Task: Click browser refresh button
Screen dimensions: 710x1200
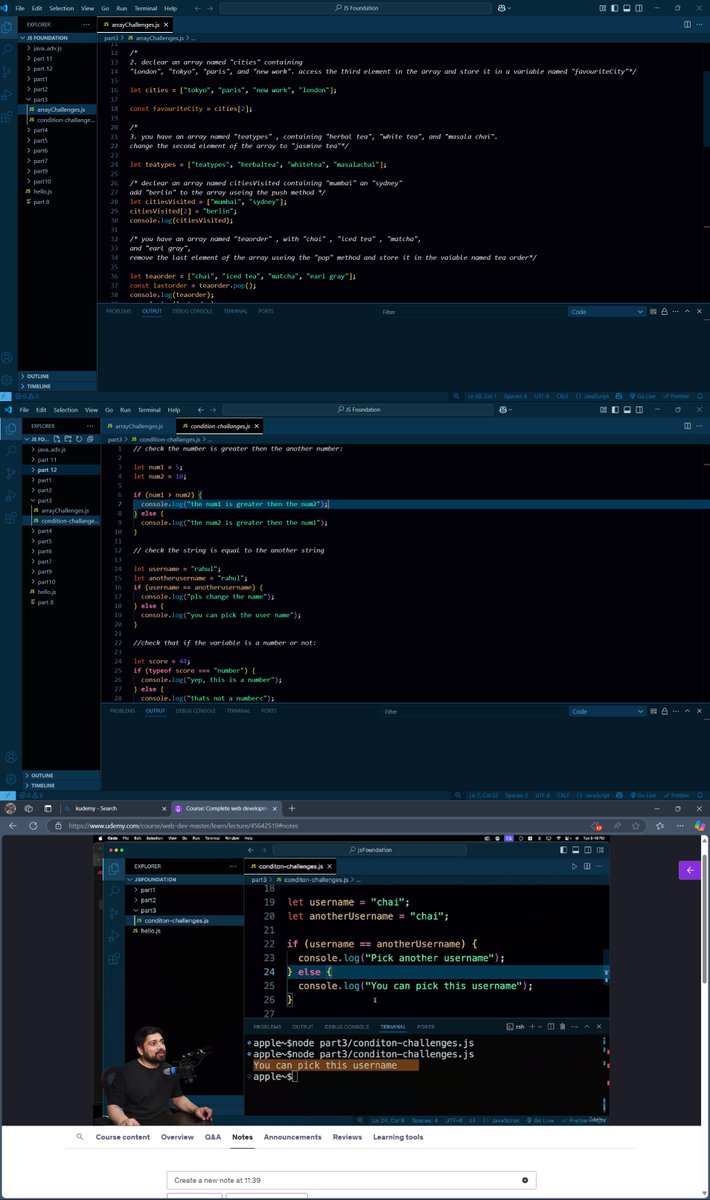Action: pyautogui.click(x=33, y=826)
